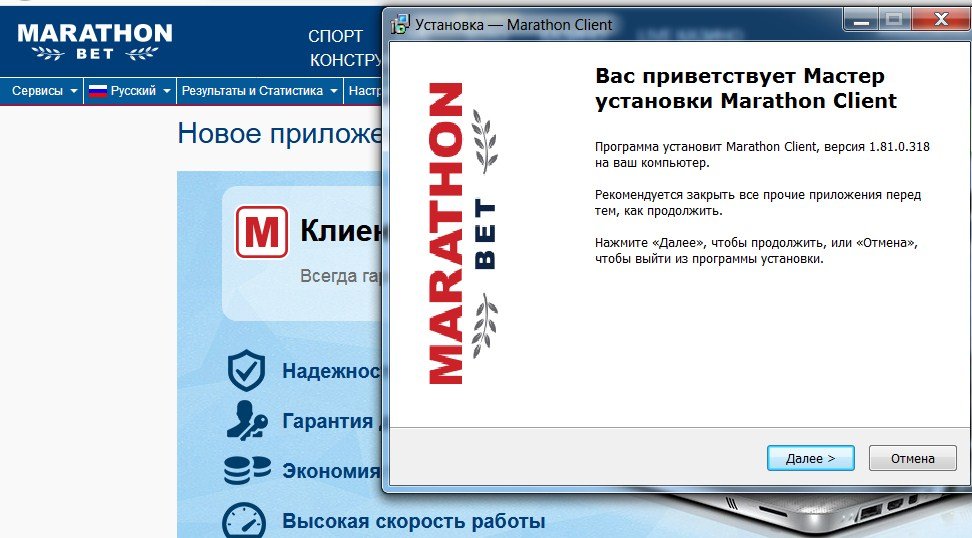Click the vertical Marathon Bet installer logo
This screenshot has width=972, height=538.
coord(462,233)
